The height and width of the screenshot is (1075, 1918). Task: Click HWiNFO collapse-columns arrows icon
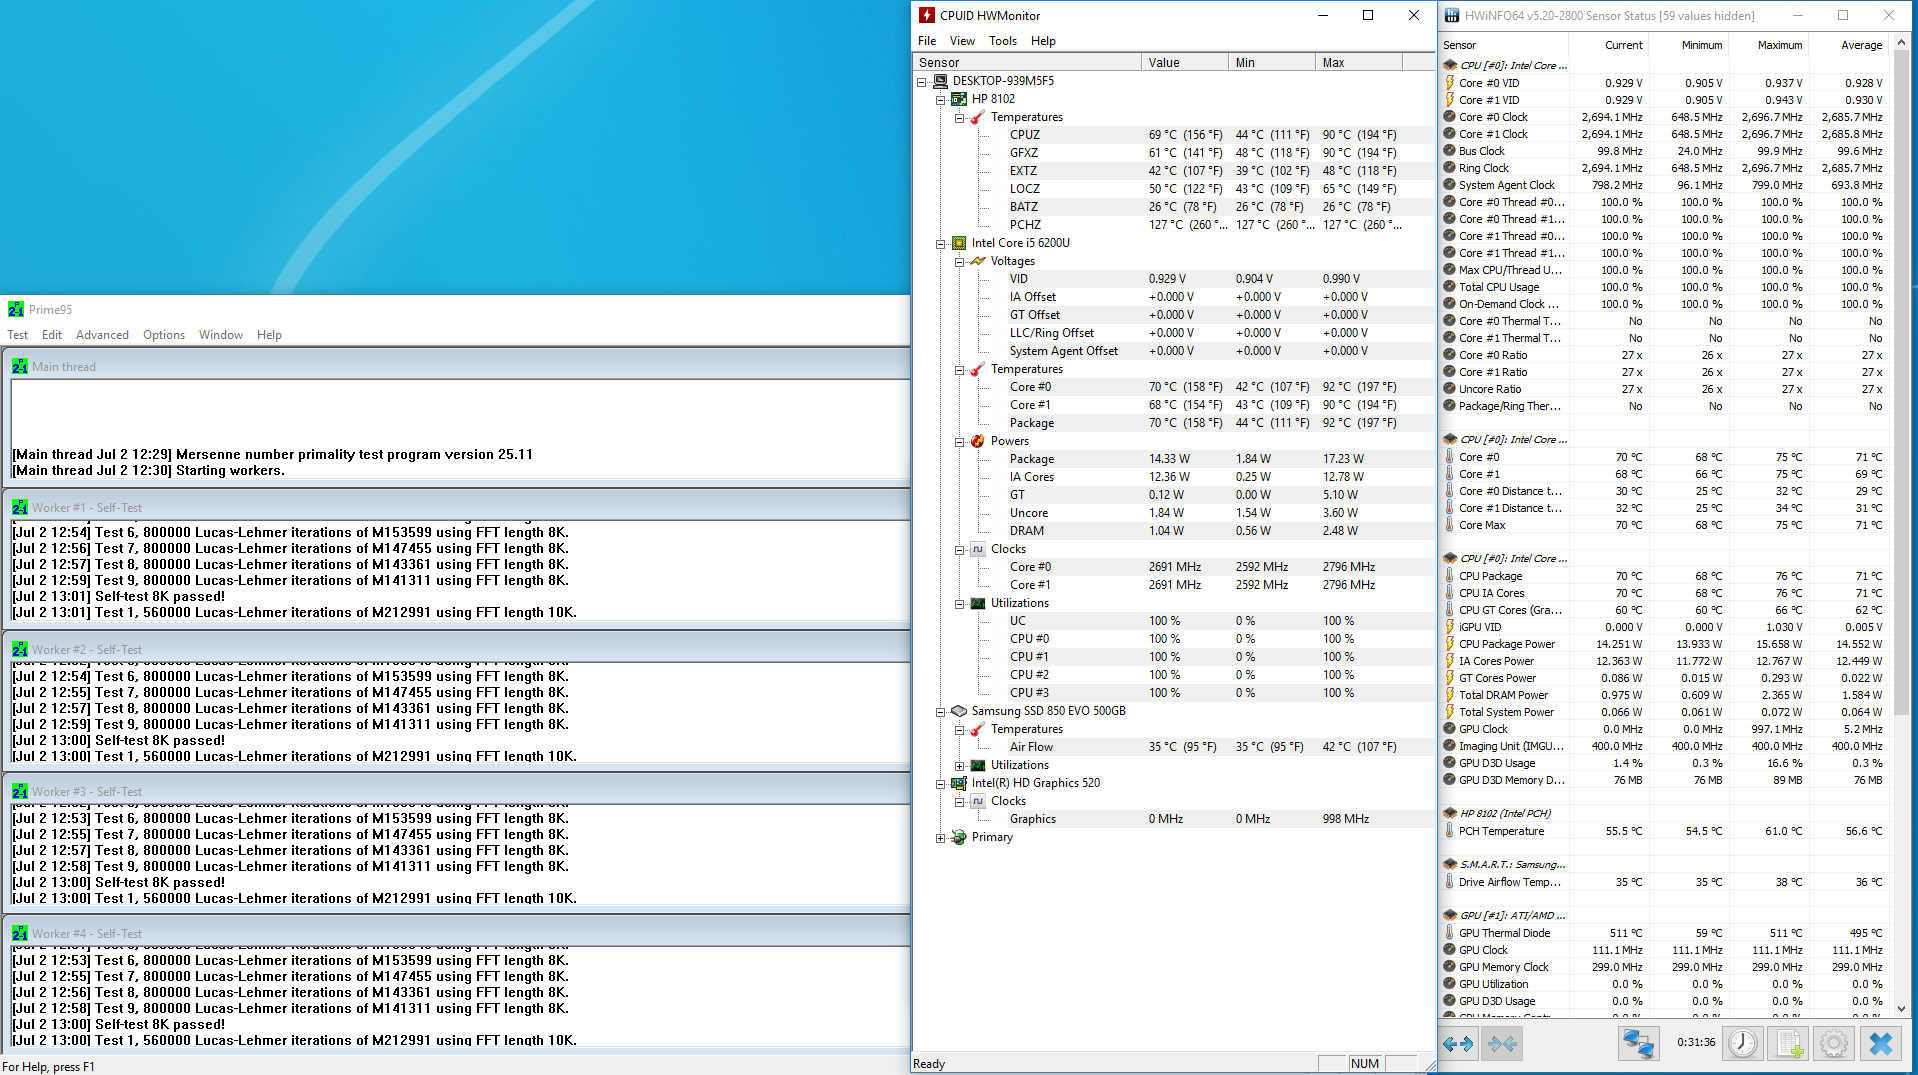point(1502,1044)
